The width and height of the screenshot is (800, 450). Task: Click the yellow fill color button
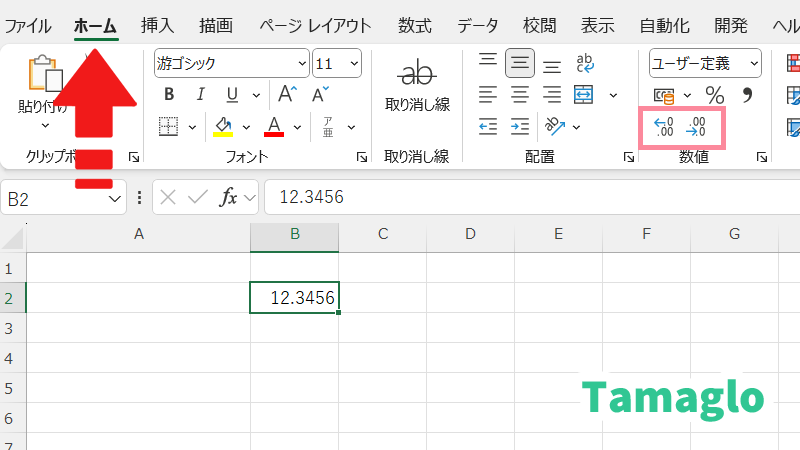click(x=223, y=127)
